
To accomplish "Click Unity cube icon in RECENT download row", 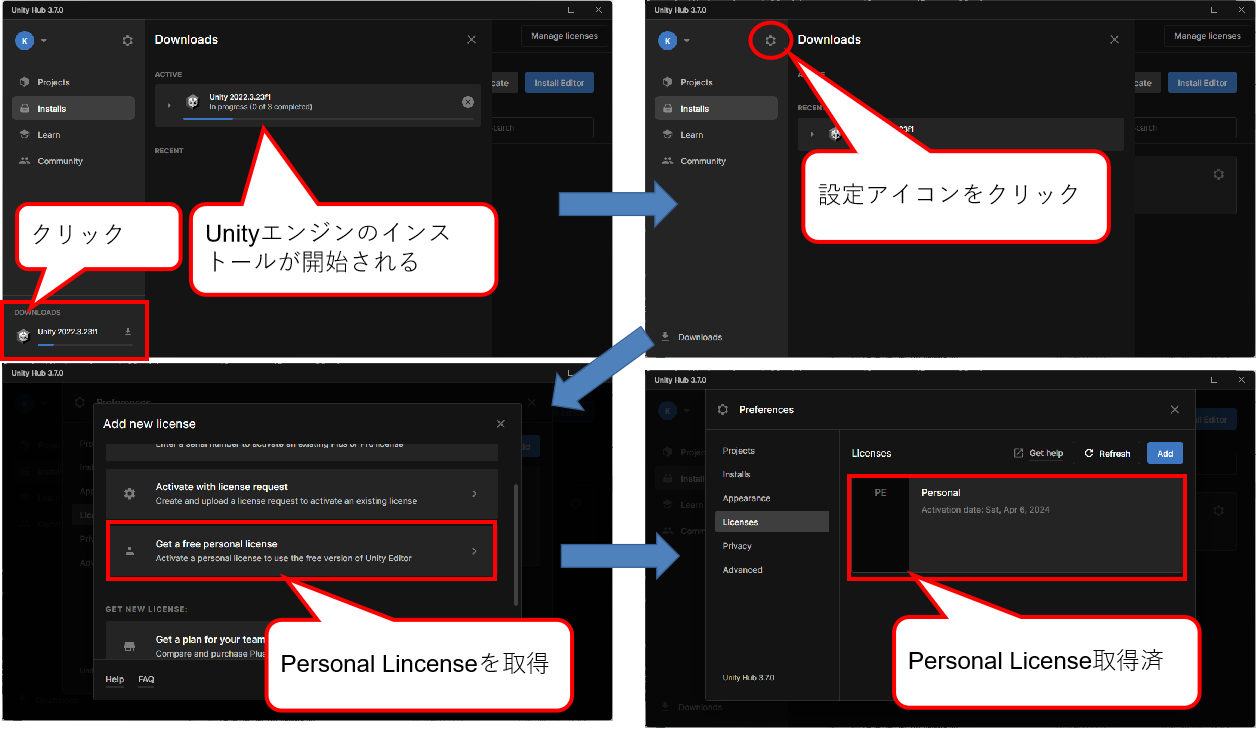I will point(835,134).
